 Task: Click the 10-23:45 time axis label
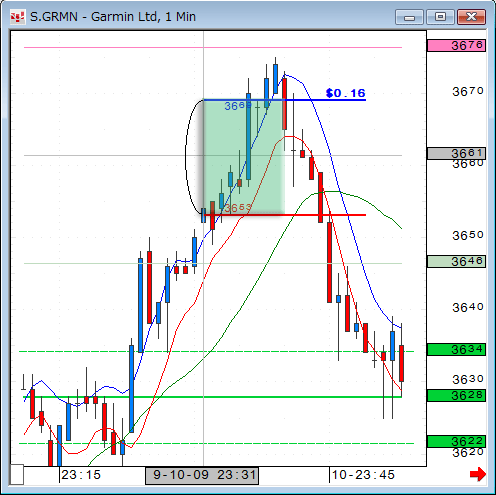tap(363, 475)
